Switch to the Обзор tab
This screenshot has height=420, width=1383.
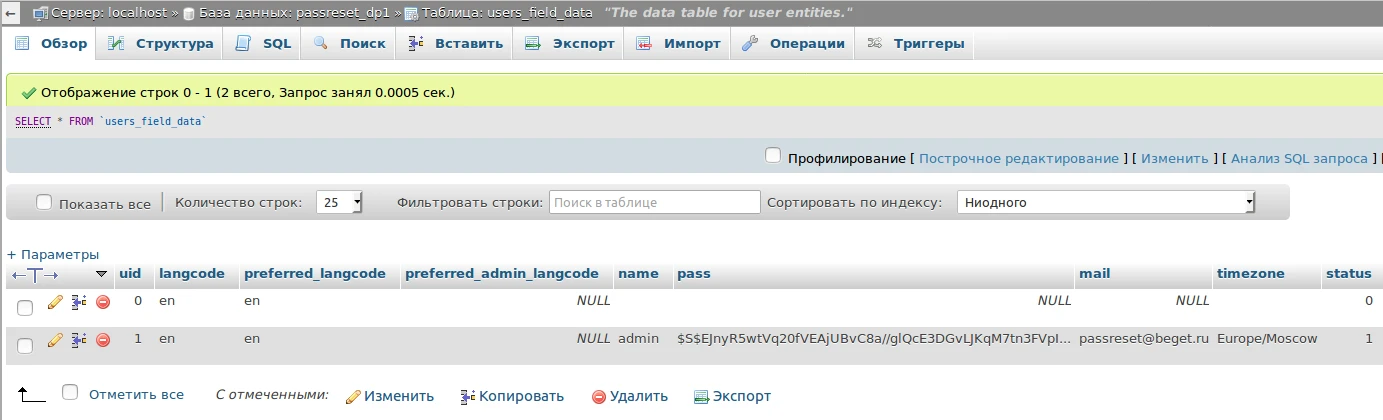[51, 44]
